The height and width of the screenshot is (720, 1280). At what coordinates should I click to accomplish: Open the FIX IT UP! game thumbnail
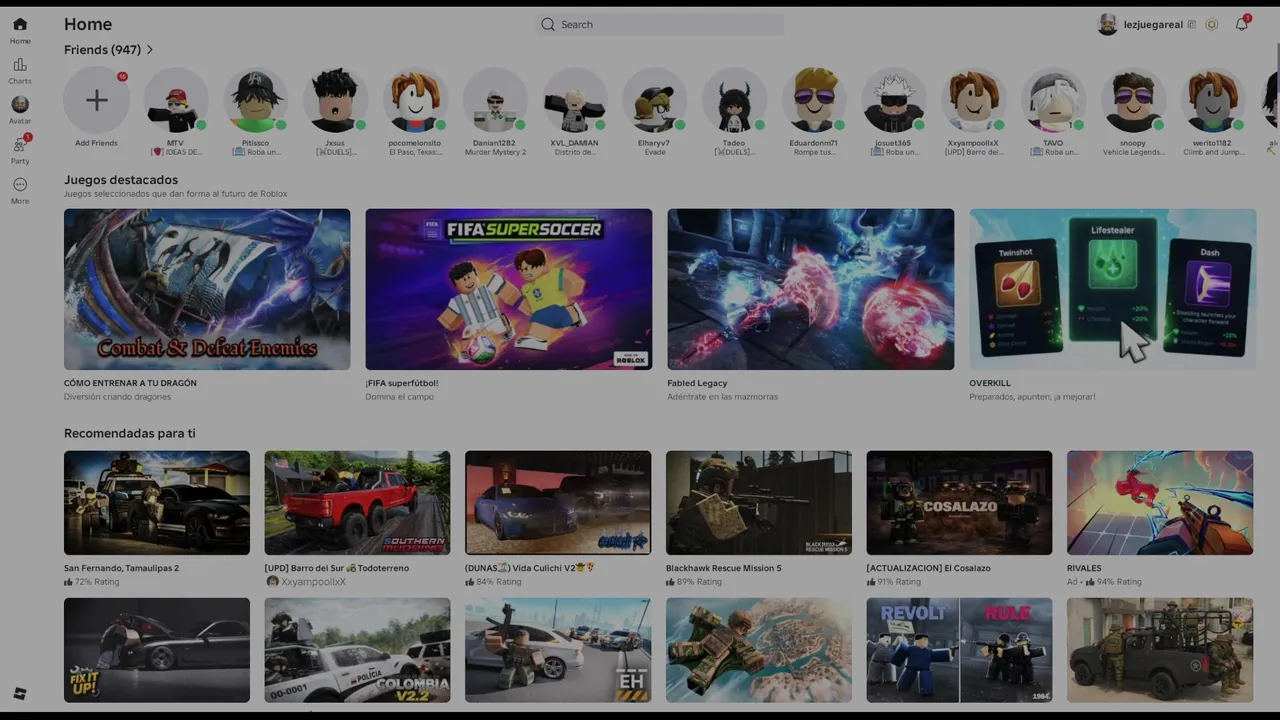[x=157, y=650]
